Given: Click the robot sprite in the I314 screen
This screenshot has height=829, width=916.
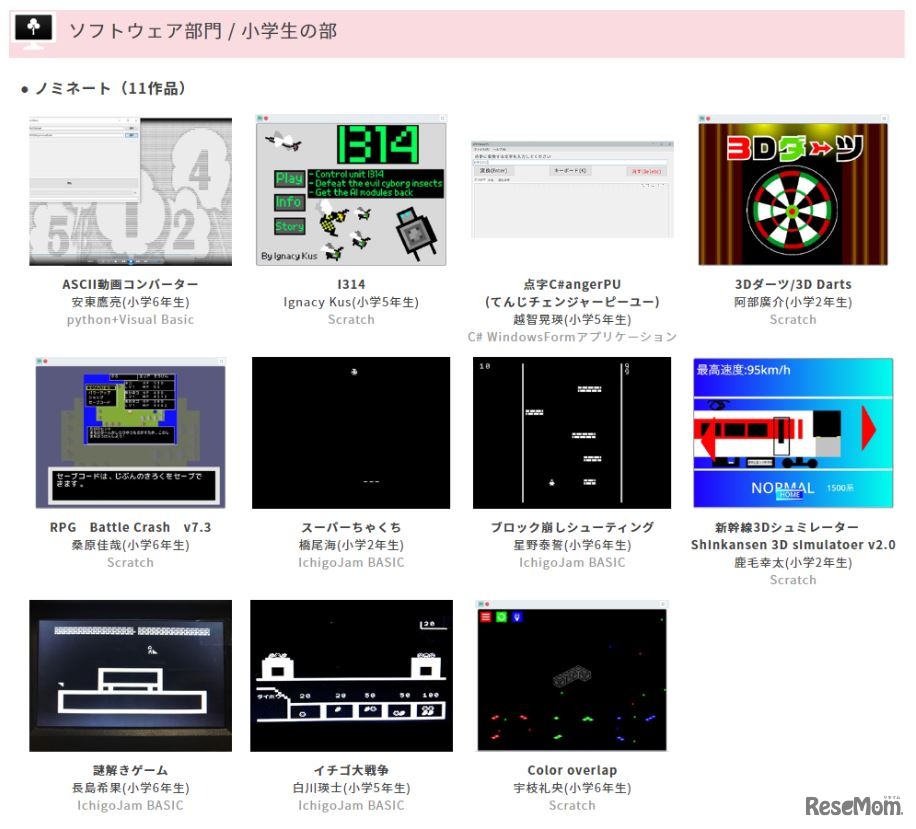Looking at the screenshot, I should coord(413,231).
